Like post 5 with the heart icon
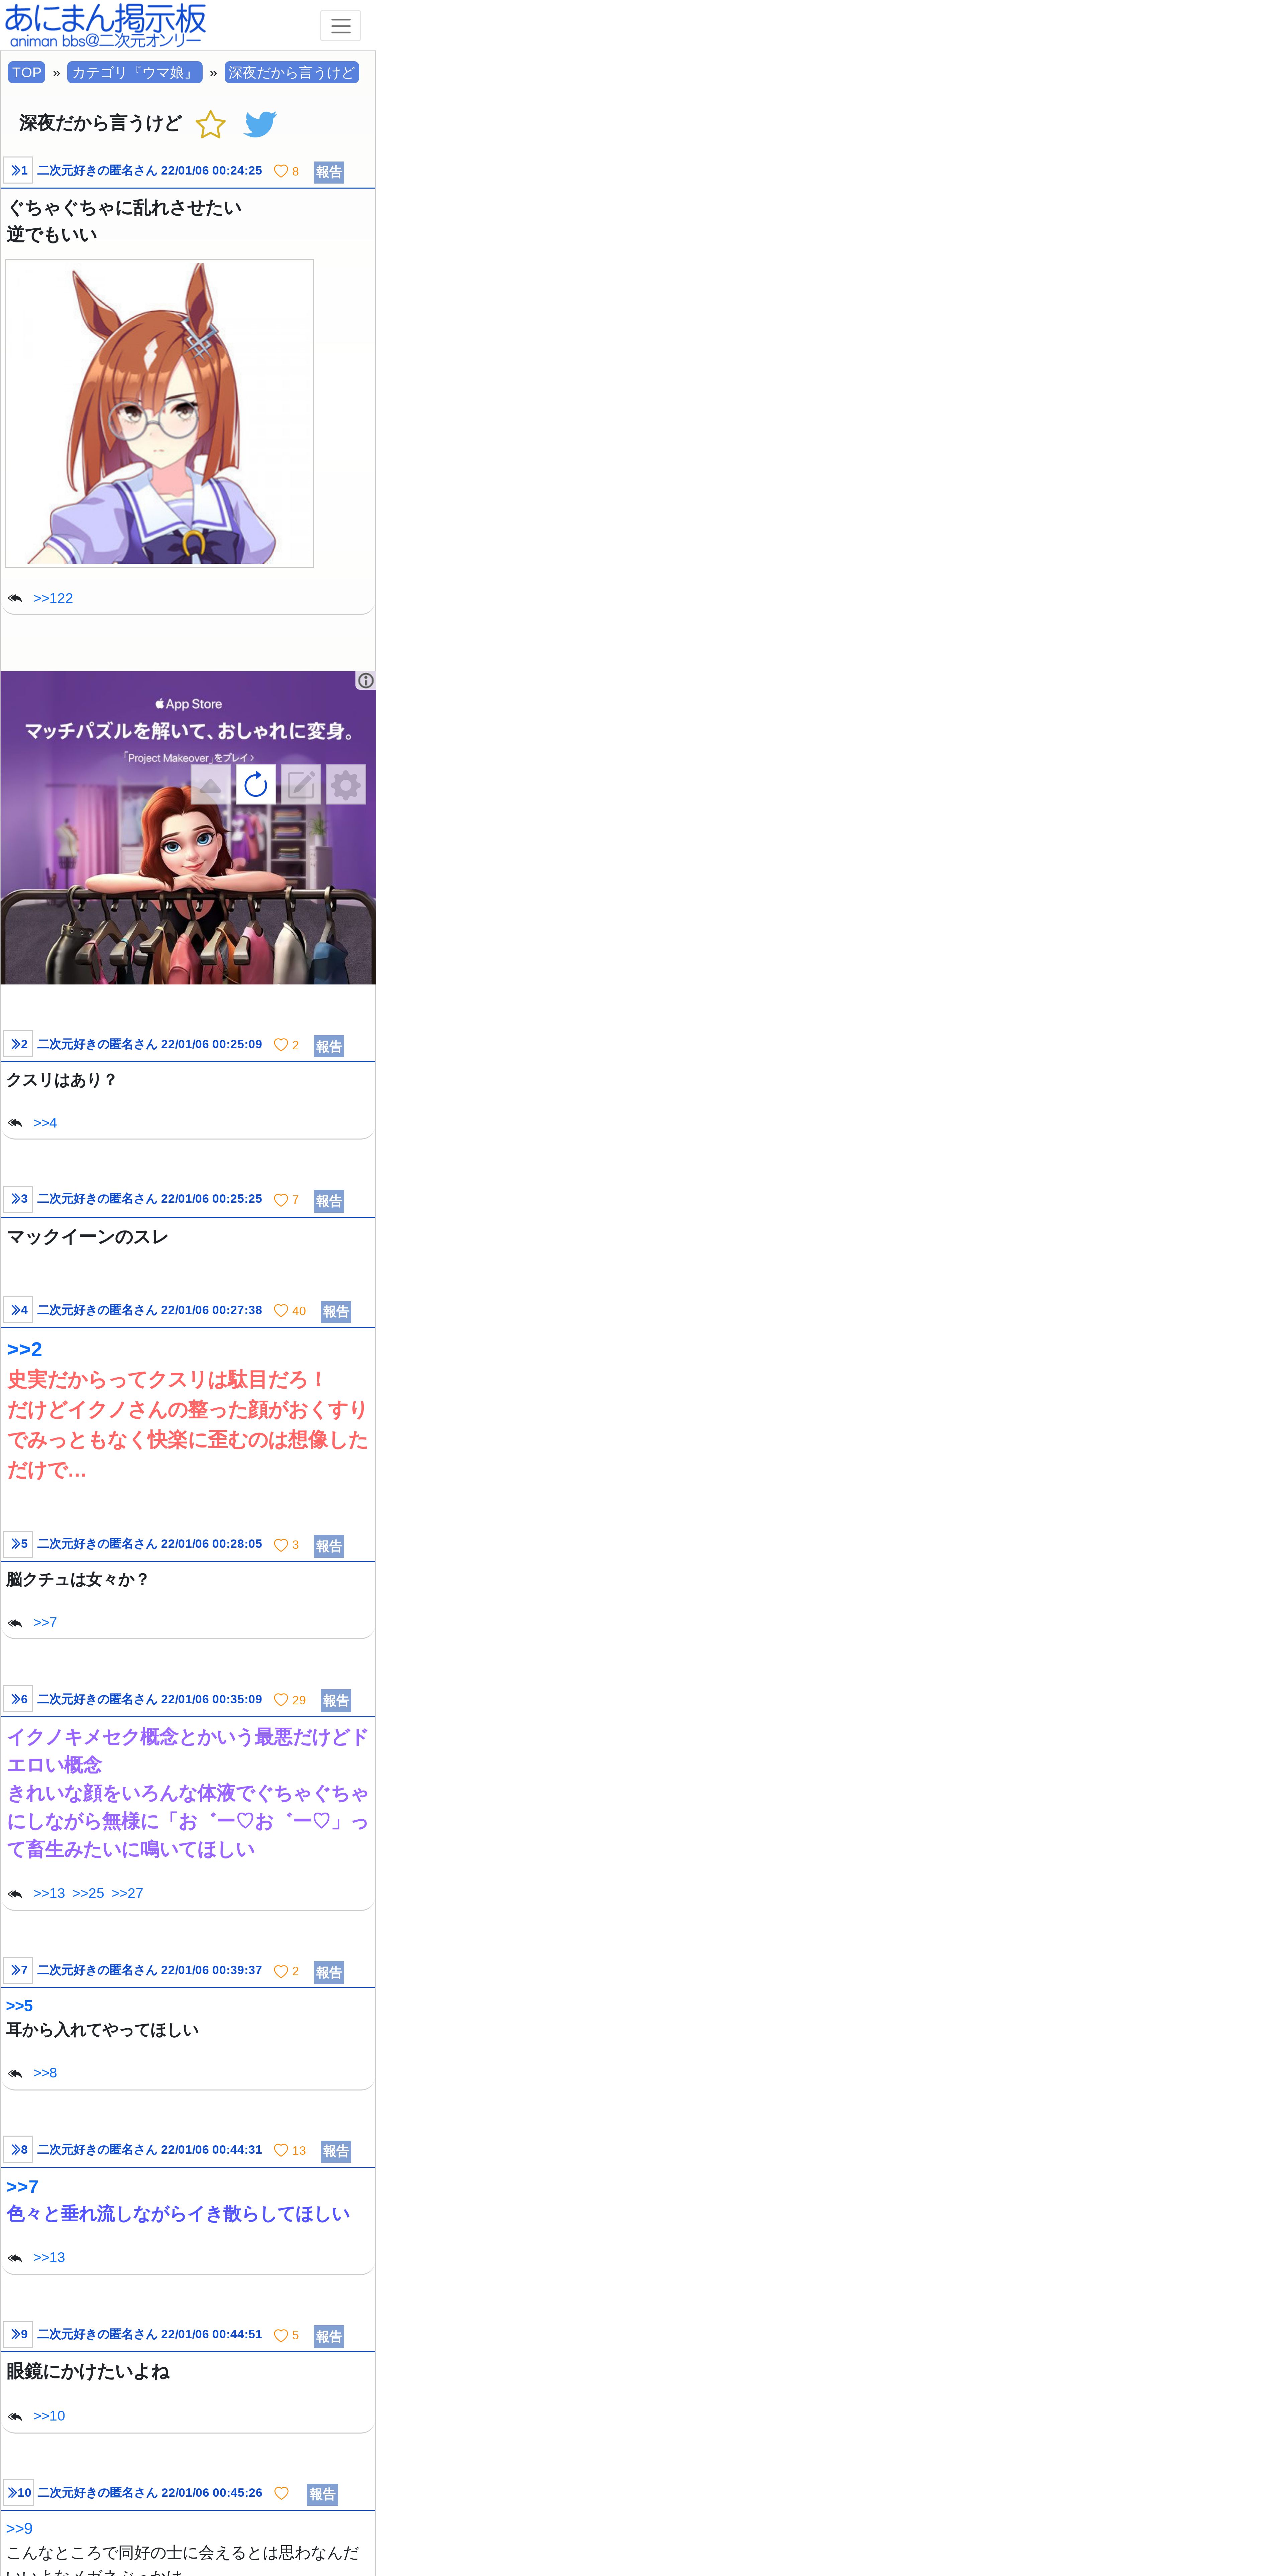1288x2576 pixels. [x=281, y=1545]
